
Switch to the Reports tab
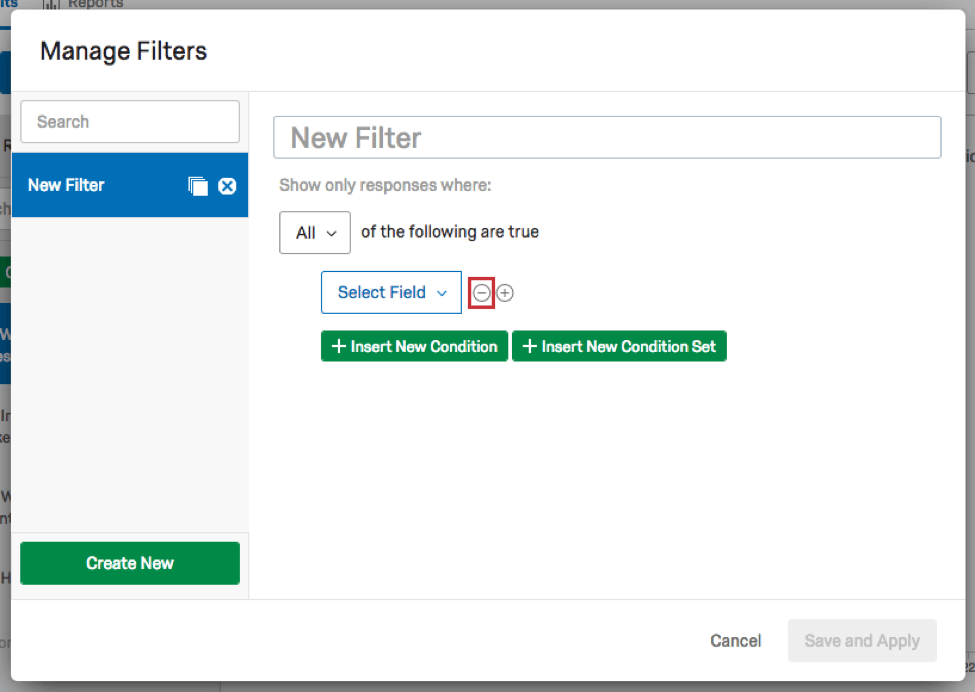[94, 4]
